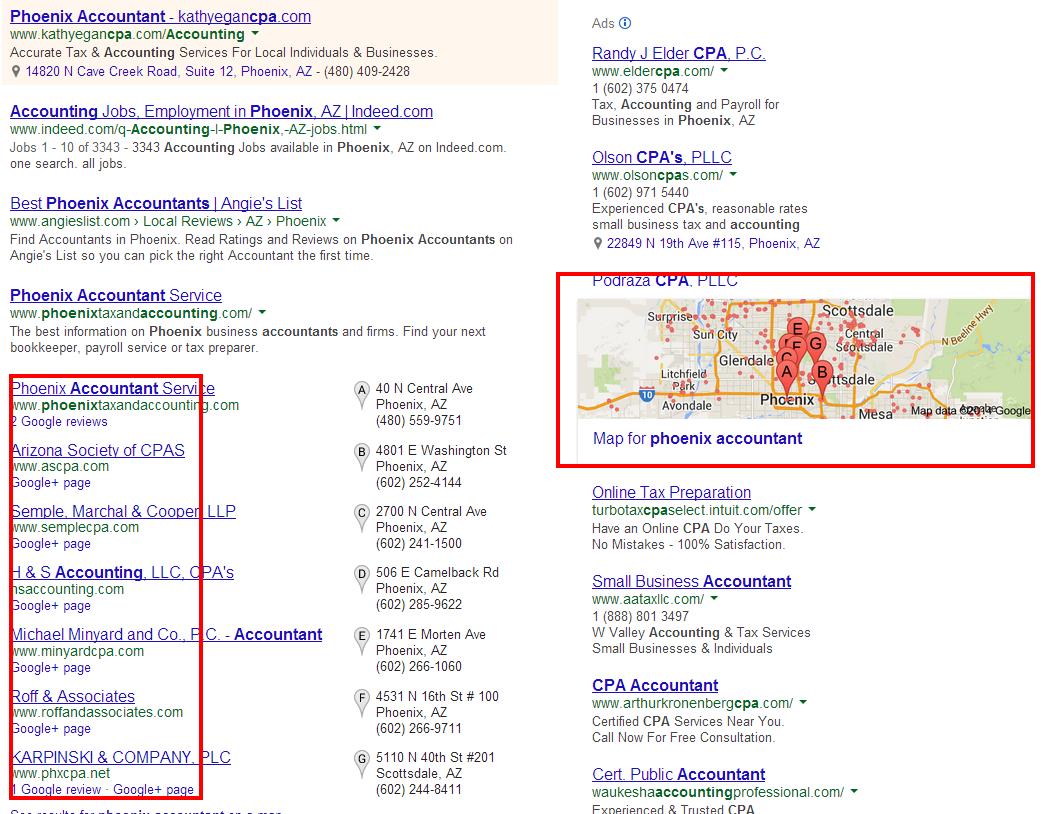This screenshot has height=814, width=1057.
Task: Open Online Tax Preparation ad
Action: coord(671,492)
